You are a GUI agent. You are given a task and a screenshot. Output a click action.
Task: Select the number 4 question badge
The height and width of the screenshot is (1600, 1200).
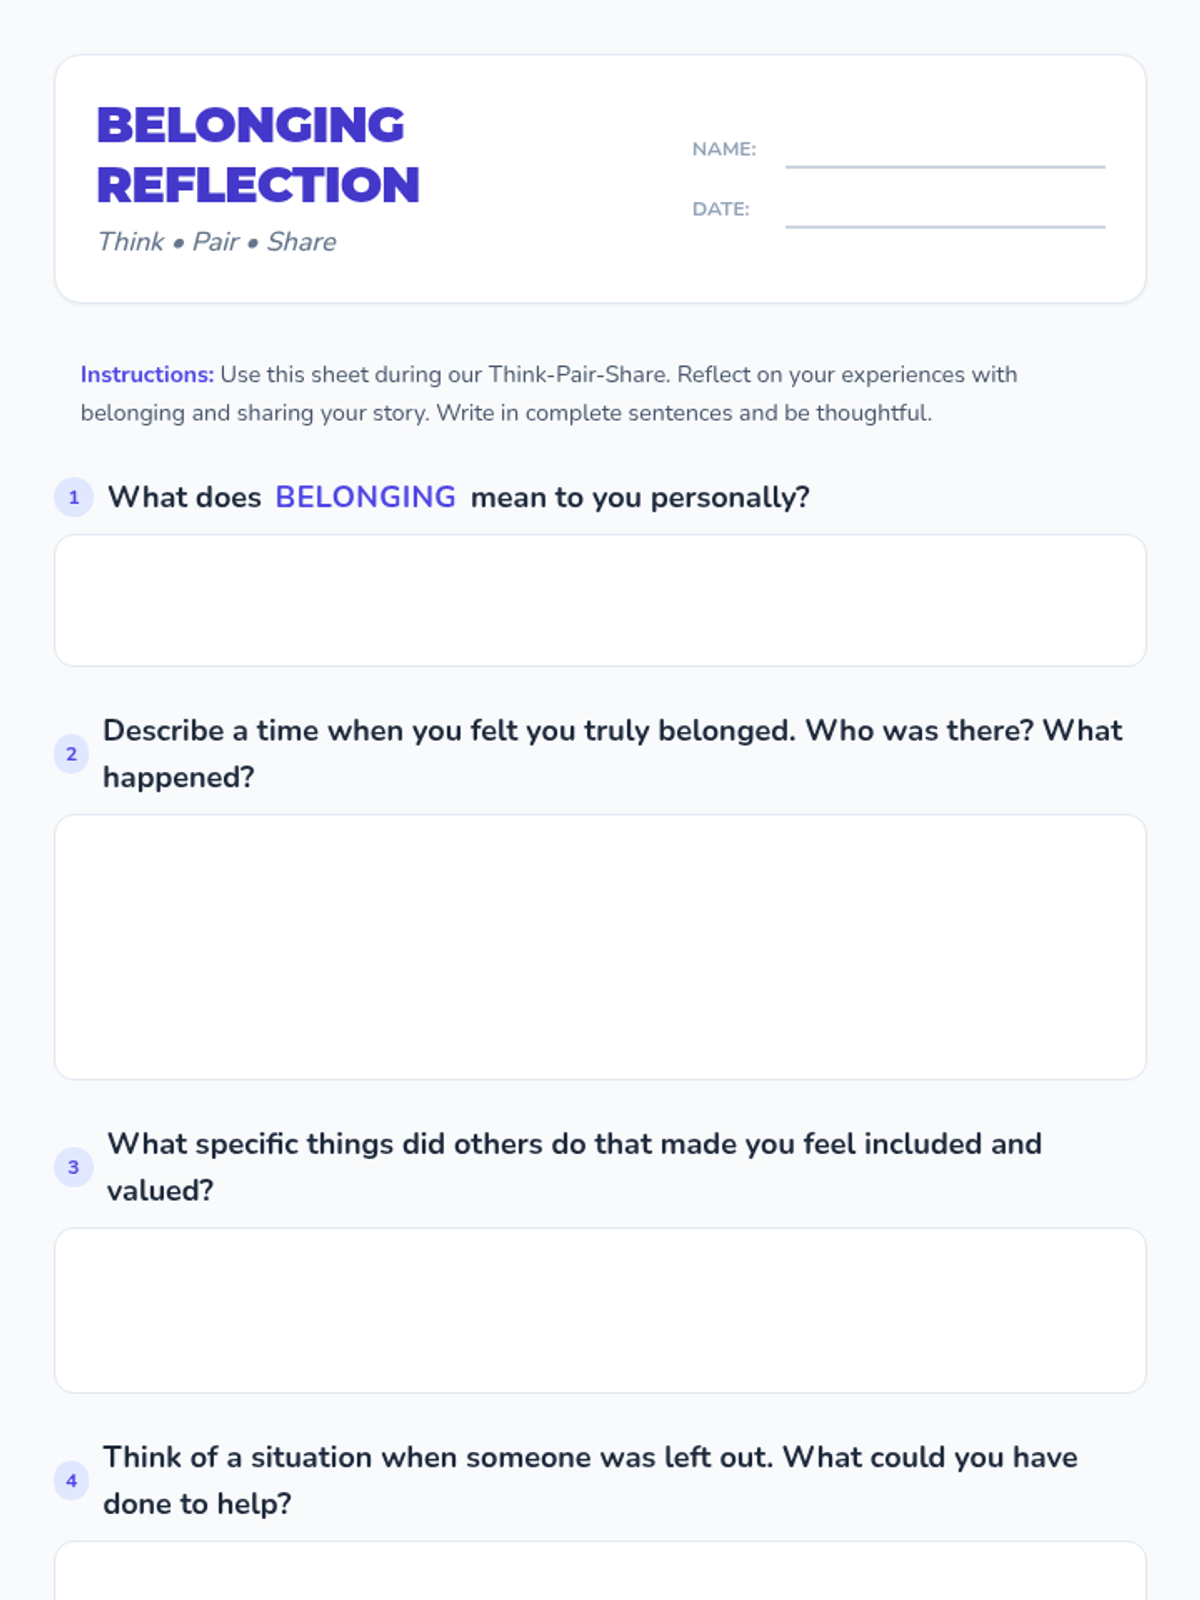point(71,1481)
